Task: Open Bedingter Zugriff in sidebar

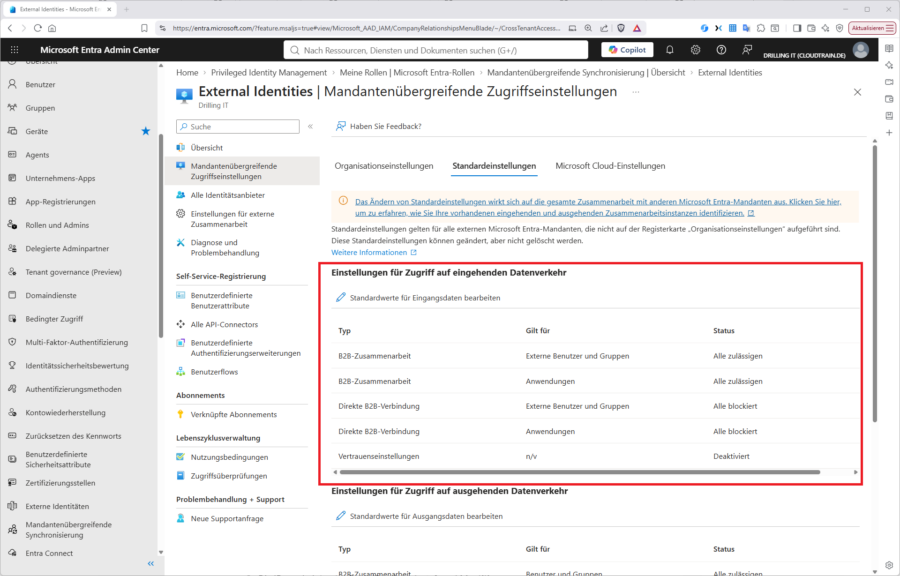Action: point(54,319)
